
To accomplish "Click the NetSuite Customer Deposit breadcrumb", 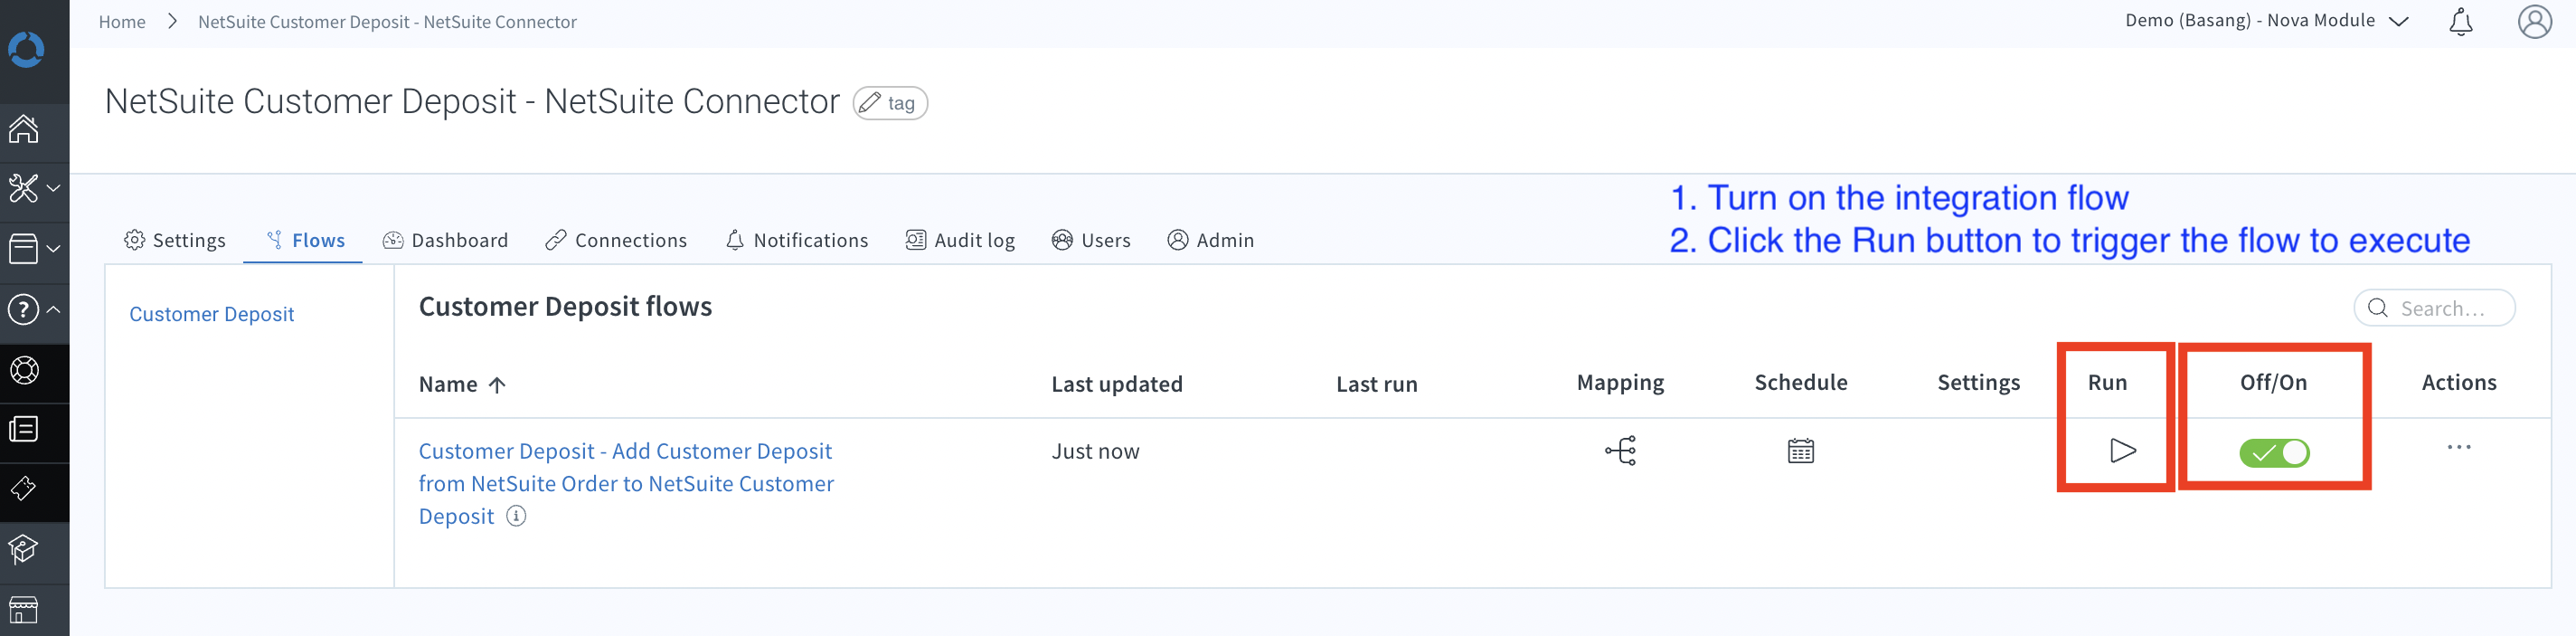I will [387, 22].
